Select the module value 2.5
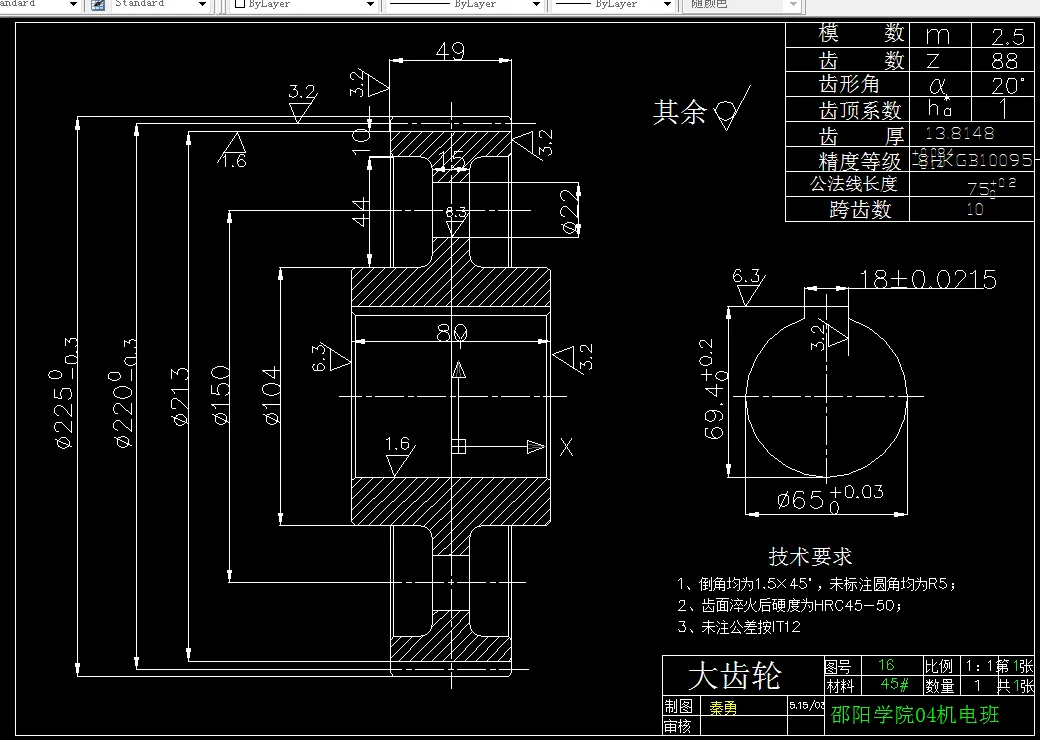This screenshot has width=1040, height=740. point(1008,36)
